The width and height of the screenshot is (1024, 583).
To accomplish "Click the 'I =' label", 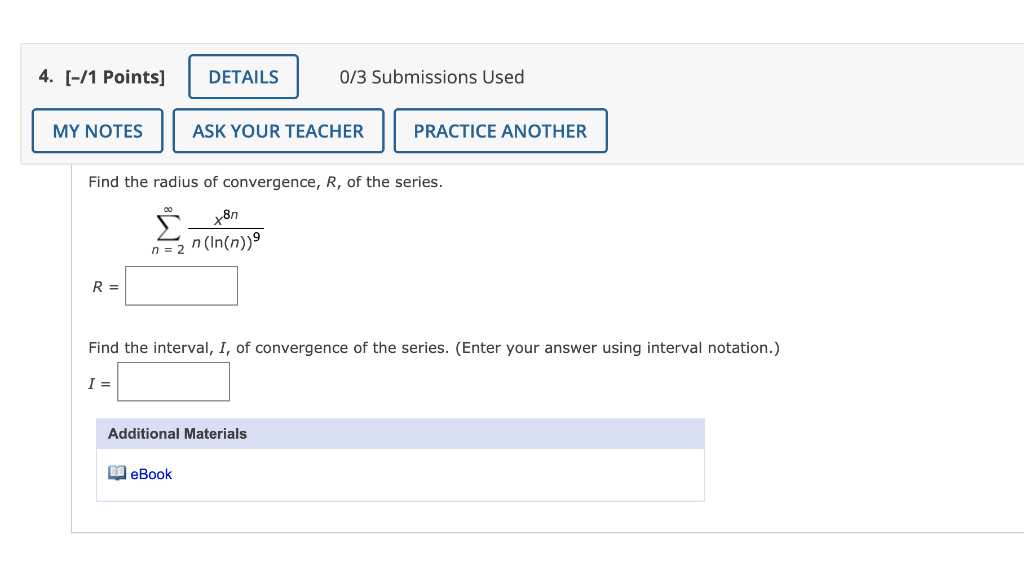I will [100, 384].
